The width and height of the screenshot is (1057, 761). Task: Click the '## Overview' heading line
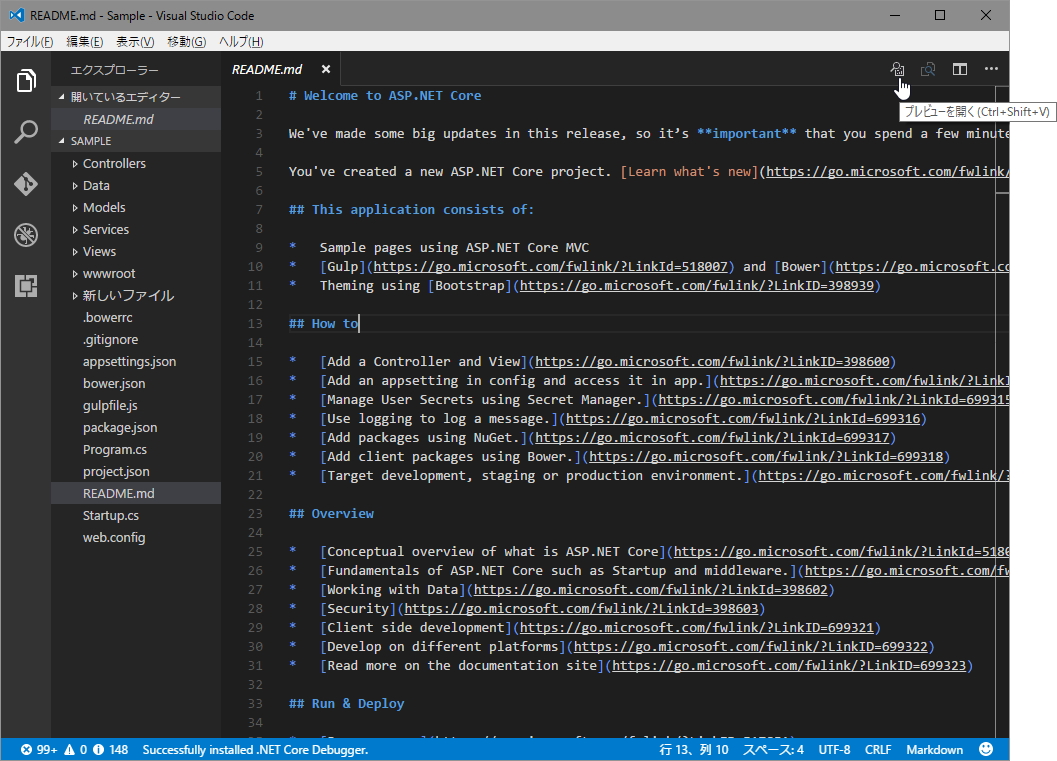point(331,514)
